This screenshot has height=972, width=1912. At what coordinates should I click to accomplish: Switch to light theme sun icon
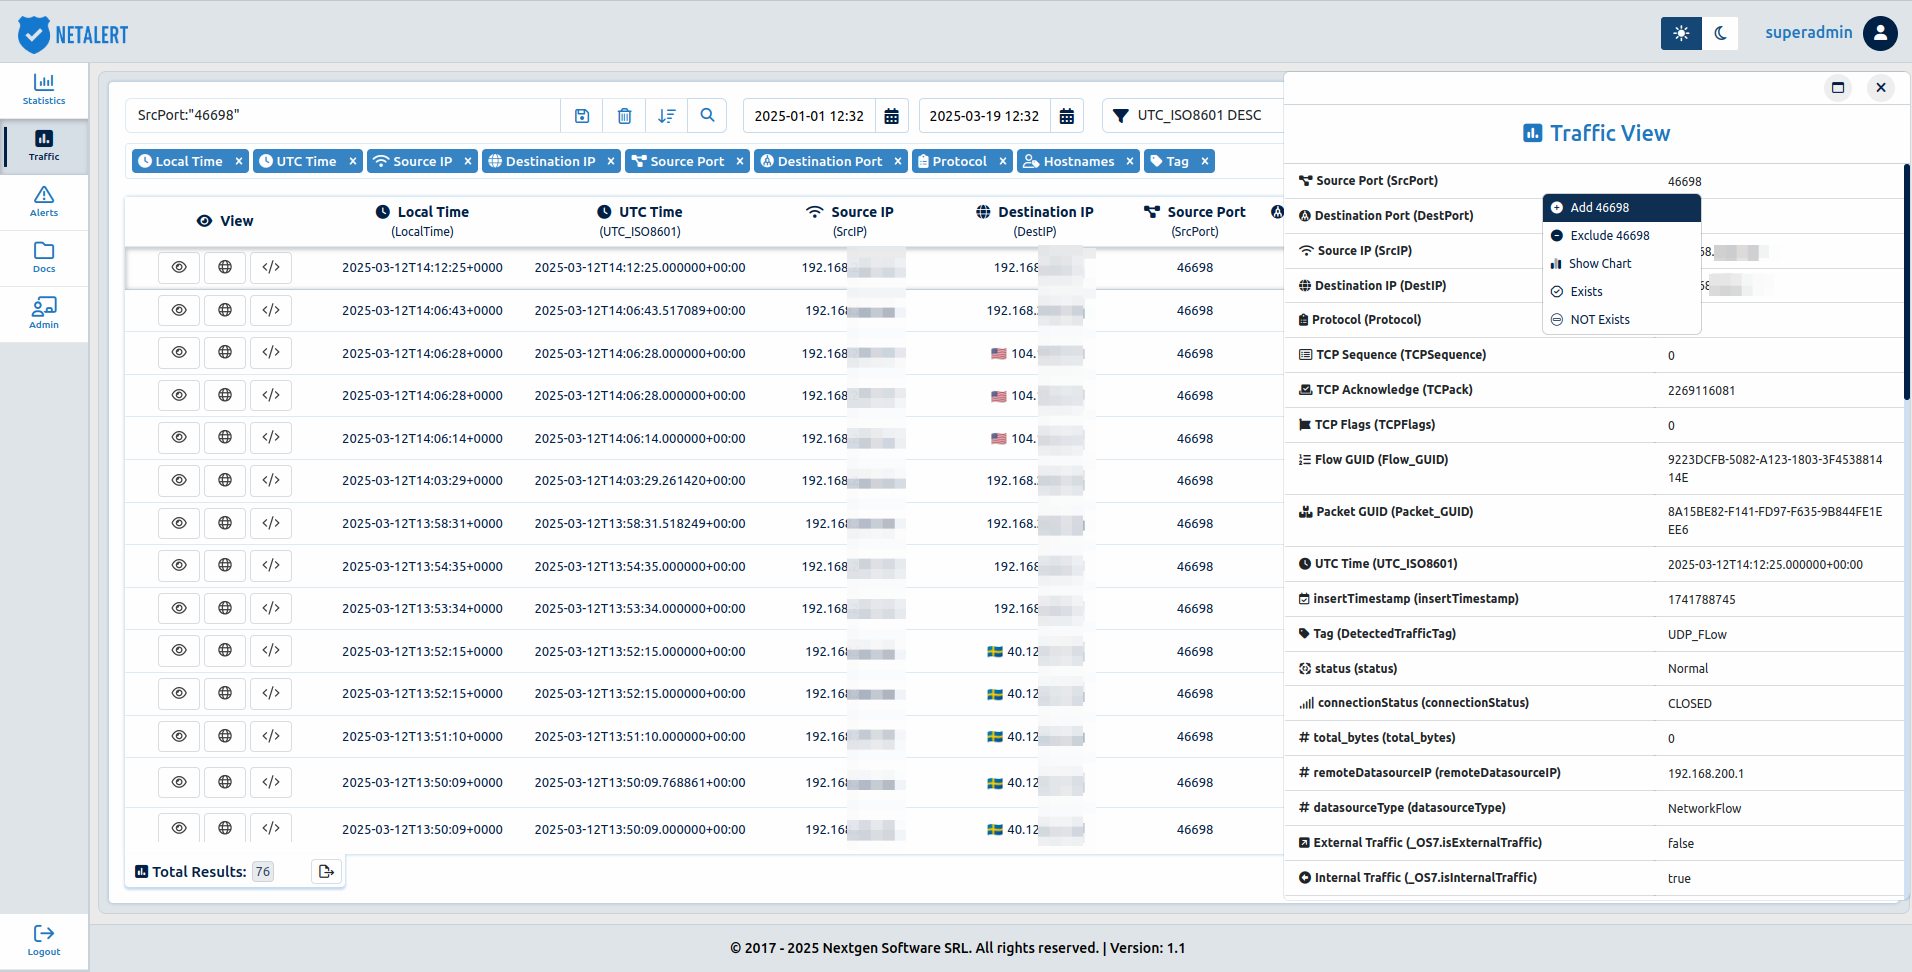[x=1681, y=33]
